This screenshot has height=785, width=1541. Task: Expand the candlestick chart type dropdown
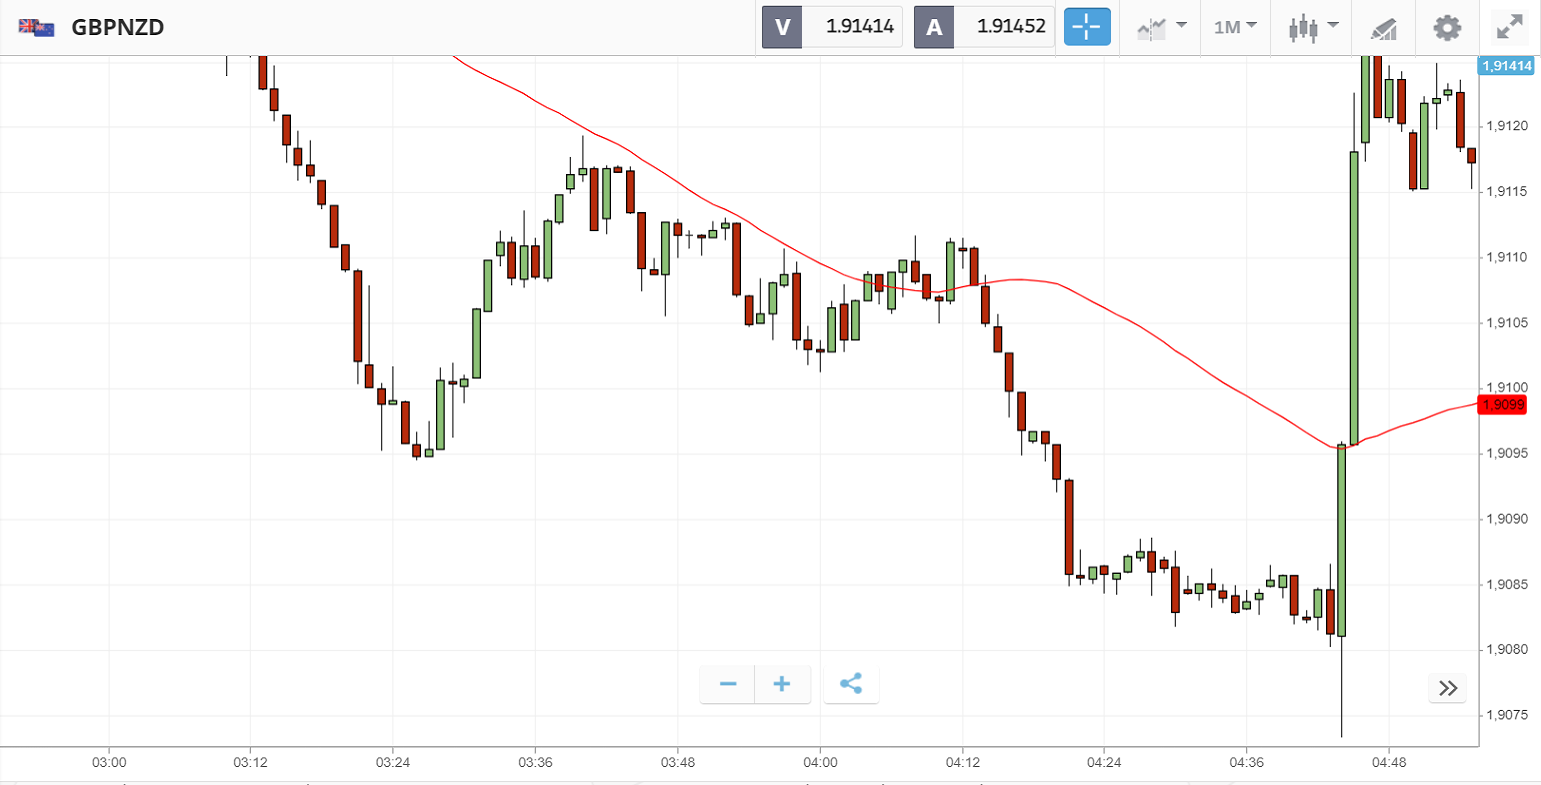point(1313,27)
